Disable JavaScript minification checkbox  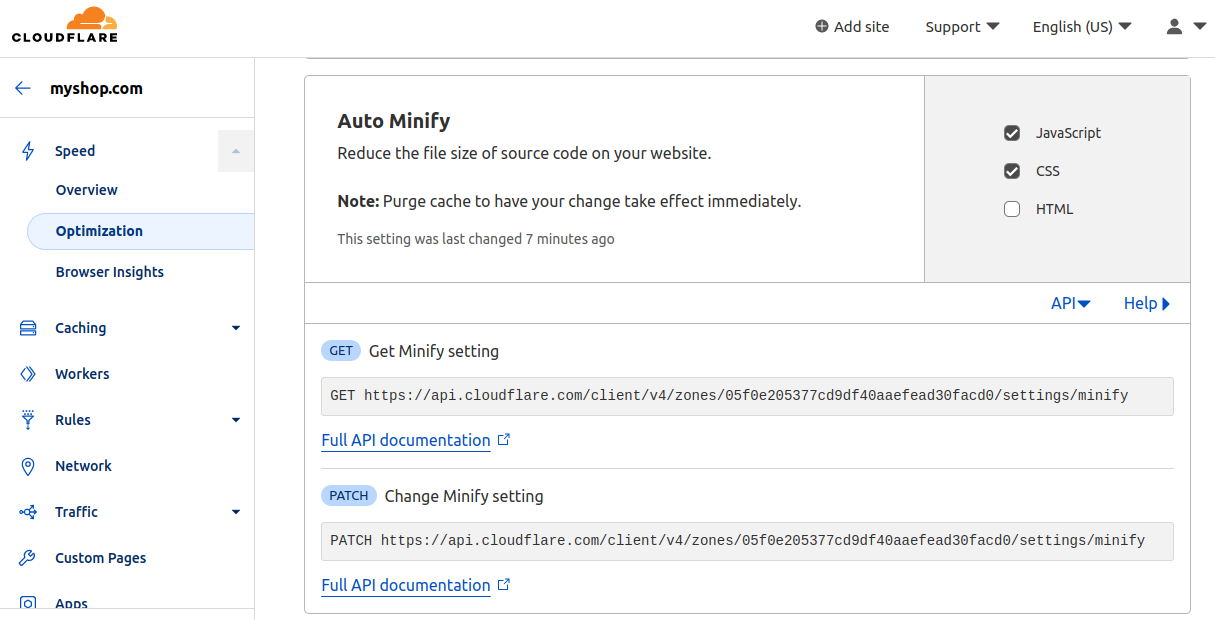pos(1012,132)
